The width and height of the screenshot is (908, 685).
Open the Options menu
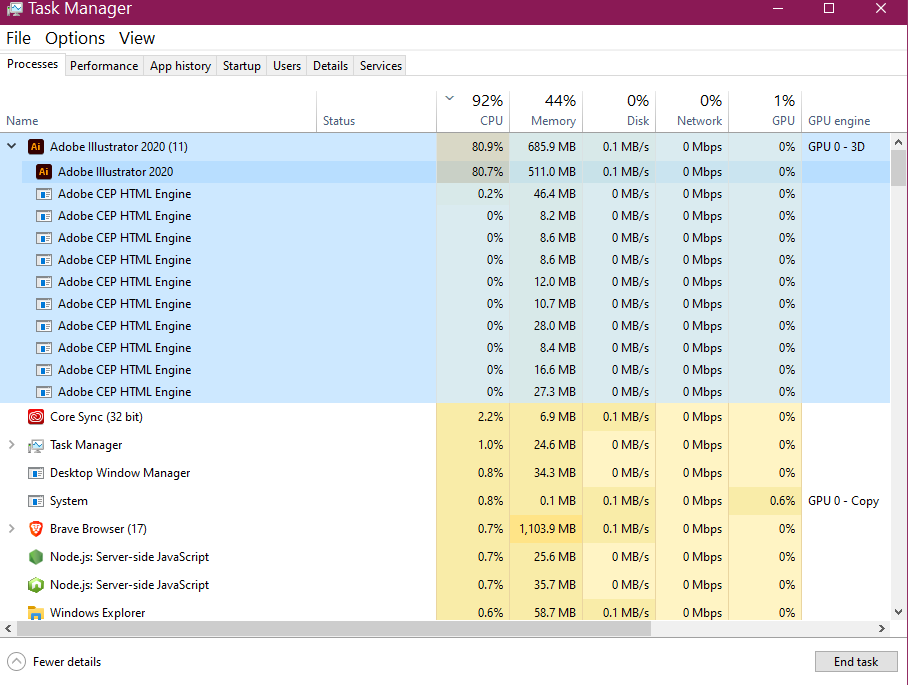pyautogui.click(x=75, y=38)
